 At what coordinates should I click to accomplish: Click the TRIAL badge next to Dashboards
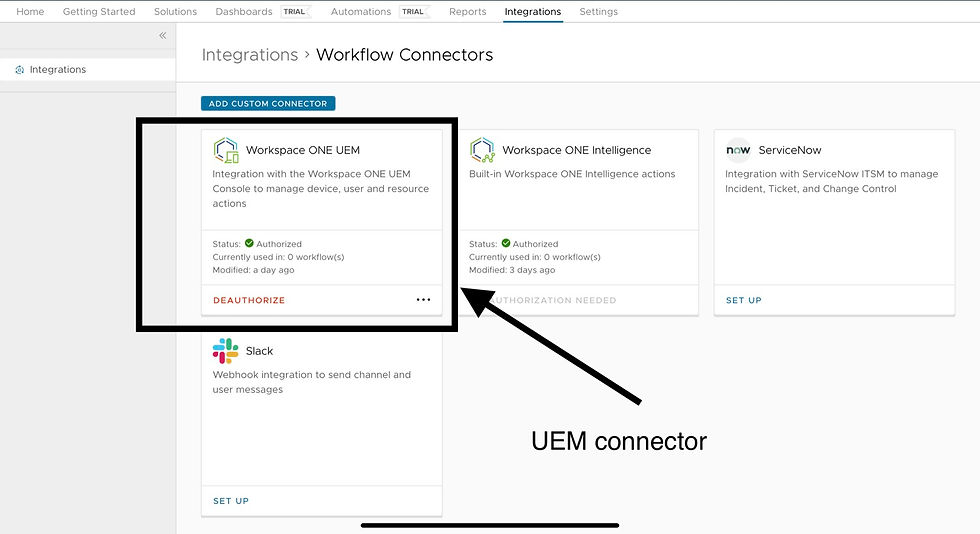coord(294,11)
